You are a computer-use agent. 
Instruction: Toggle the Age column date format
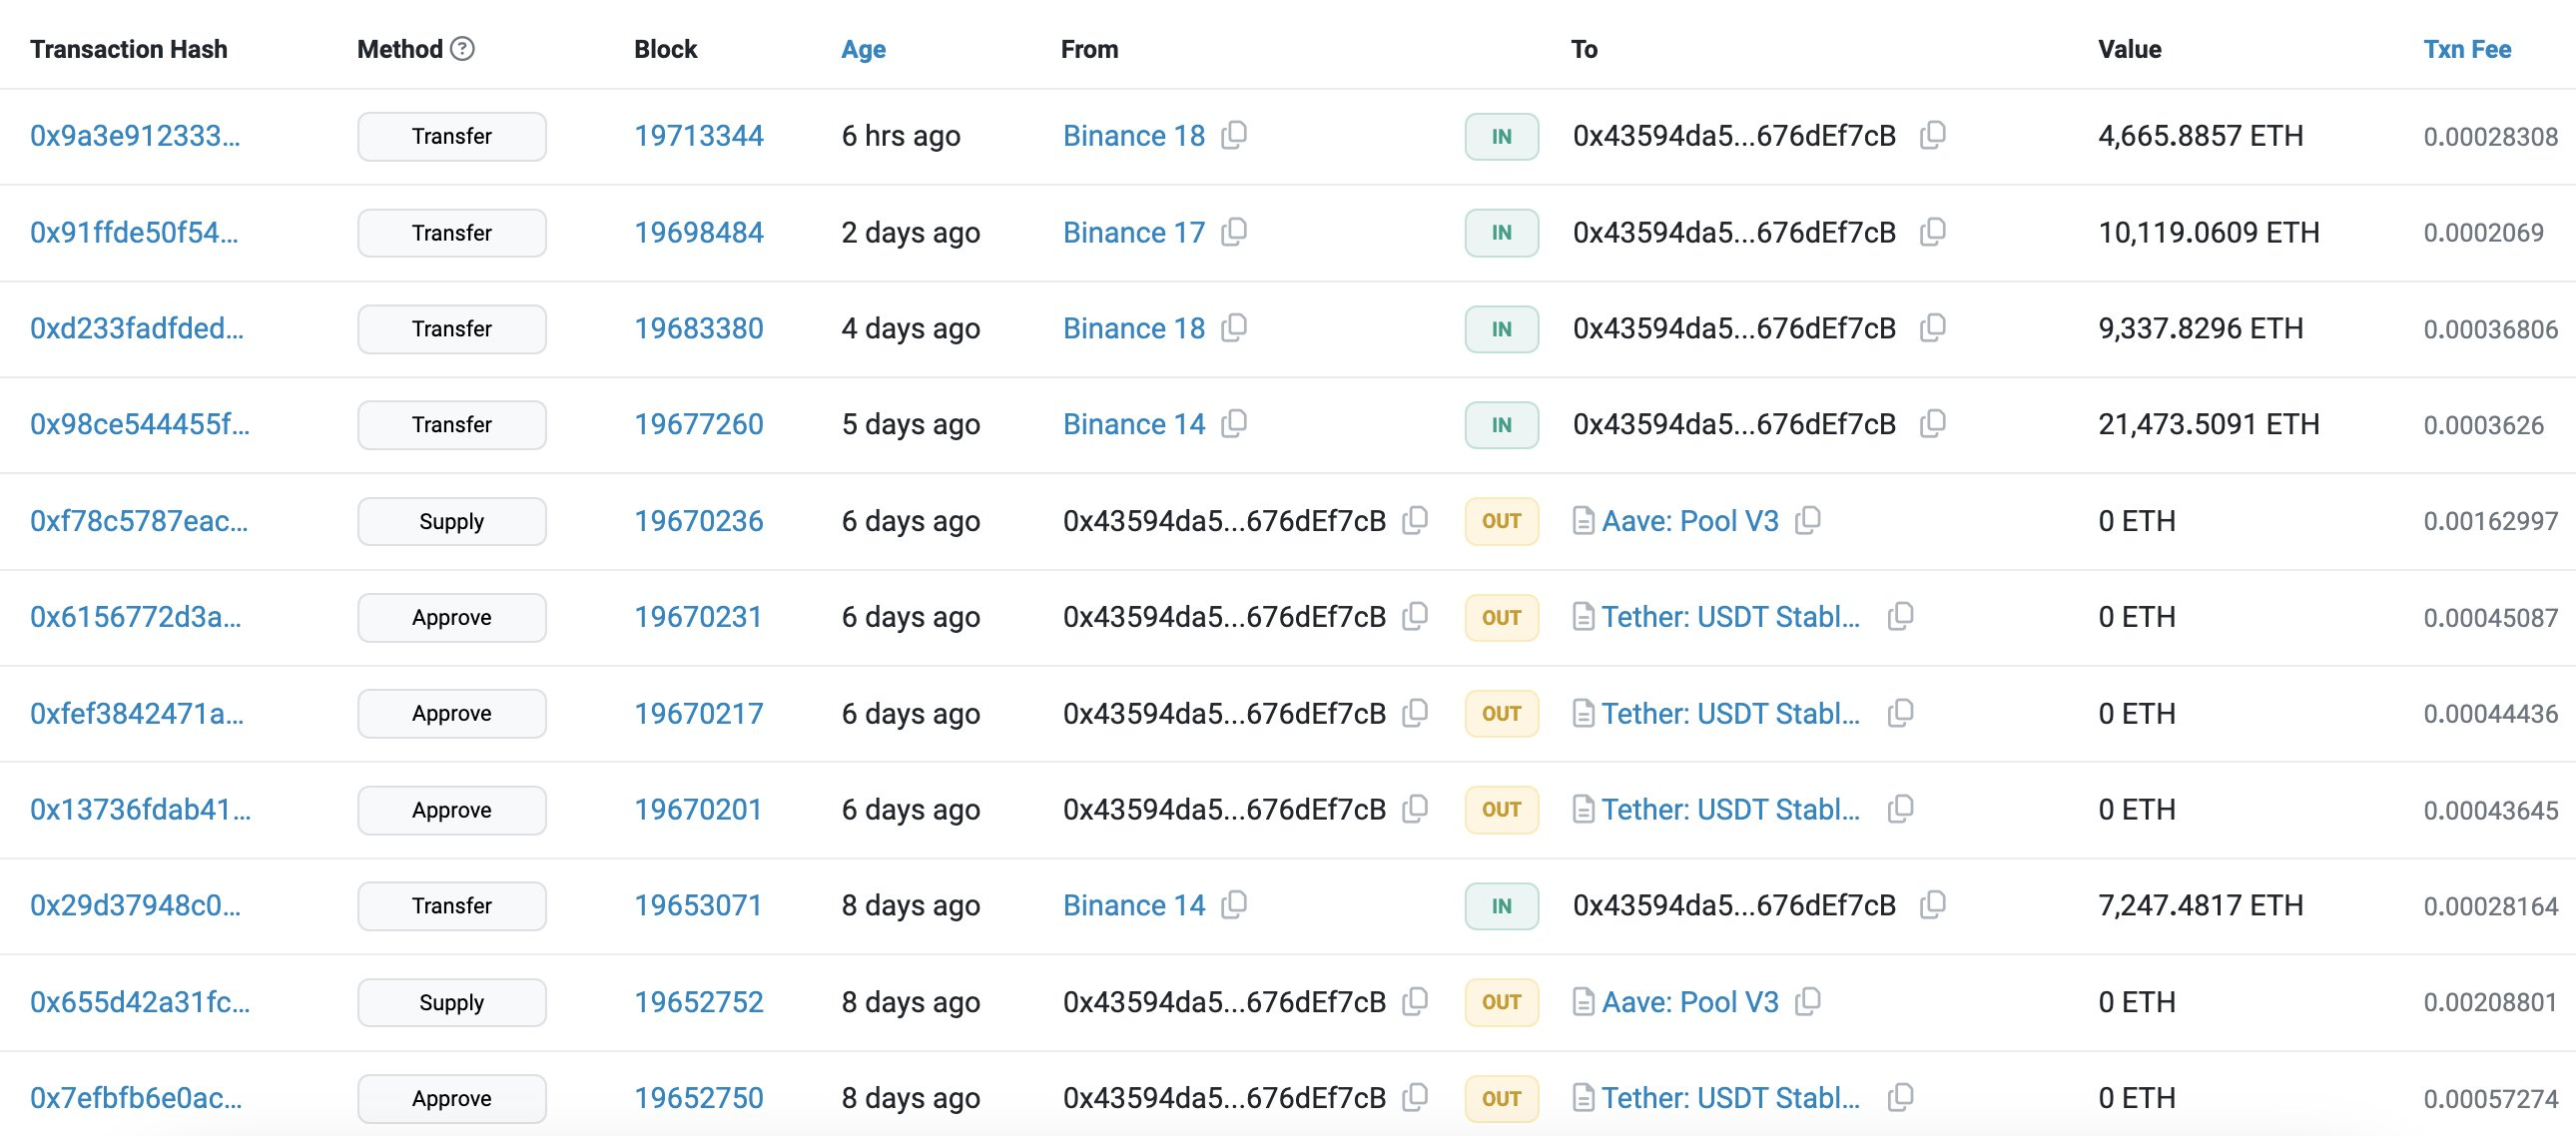click(x=863, y=49)
